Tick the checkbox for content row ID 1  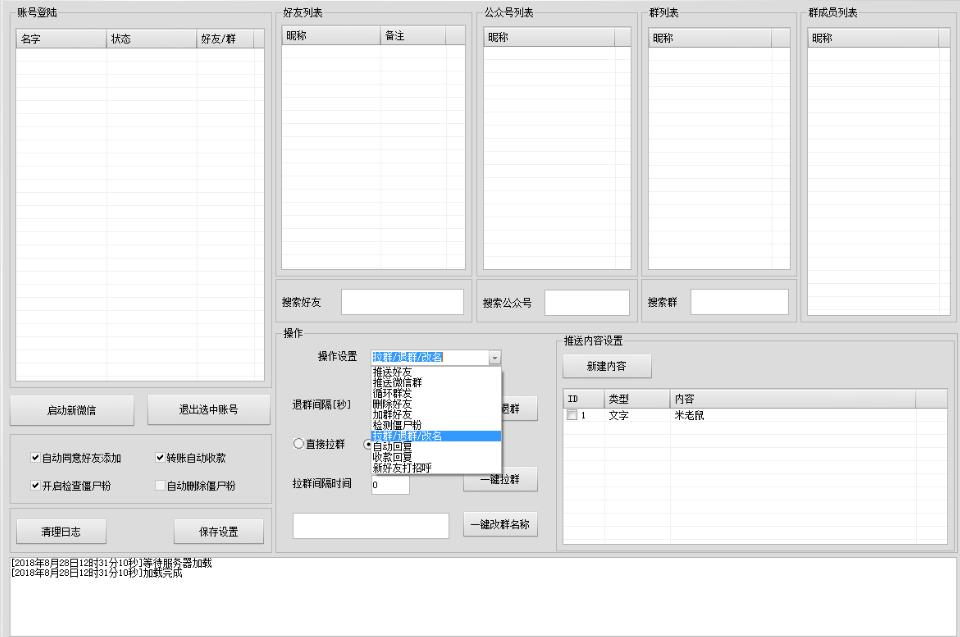pos(571,415)
